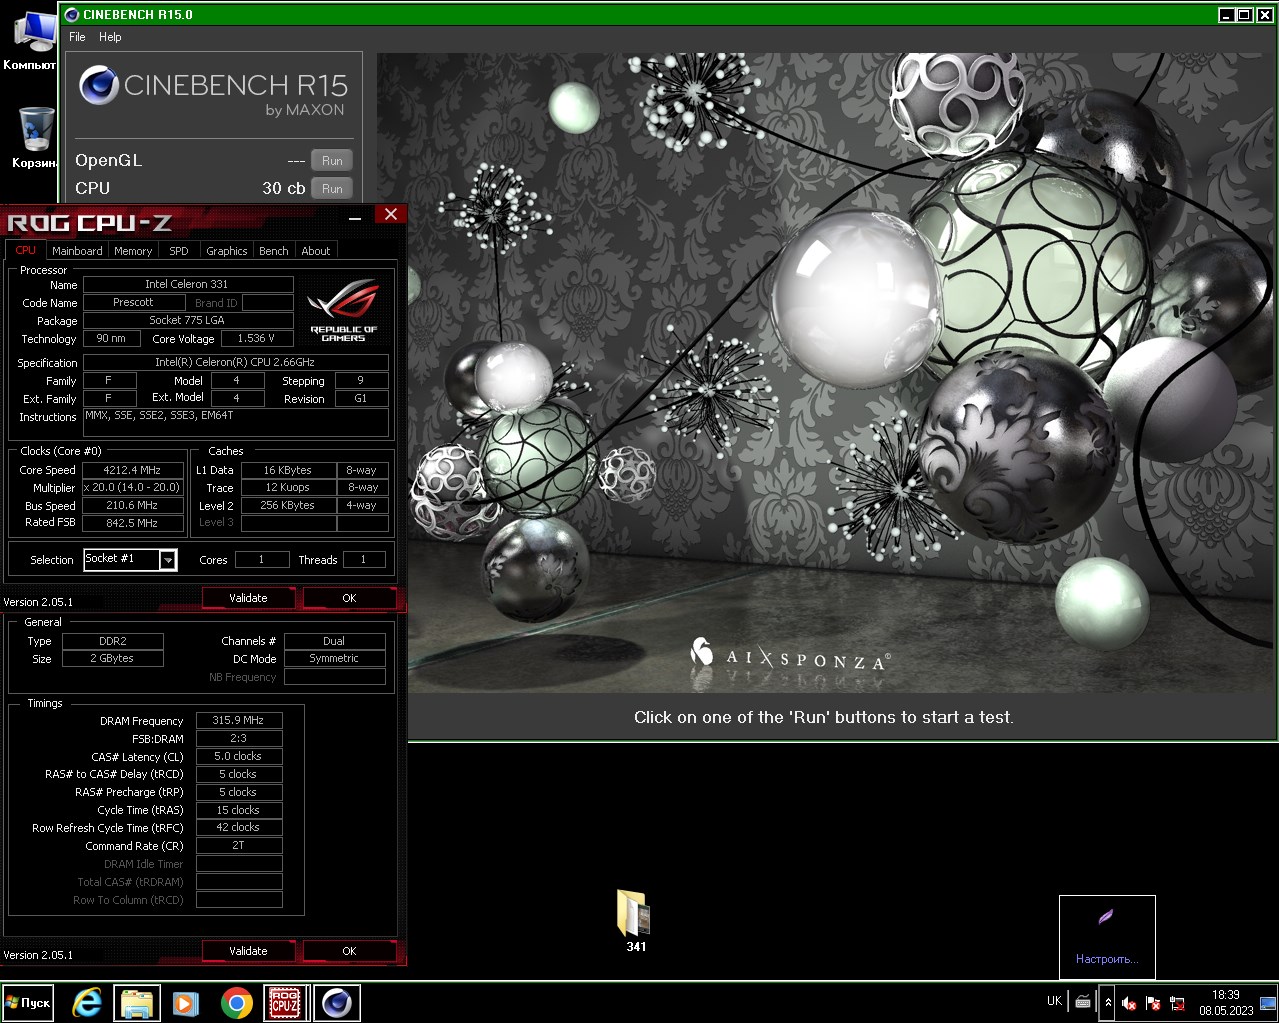The width and height of the screenshot is (1279, 1023).
Task: Click Validate button beside Version under Selection row
Action: pos(248,598)
